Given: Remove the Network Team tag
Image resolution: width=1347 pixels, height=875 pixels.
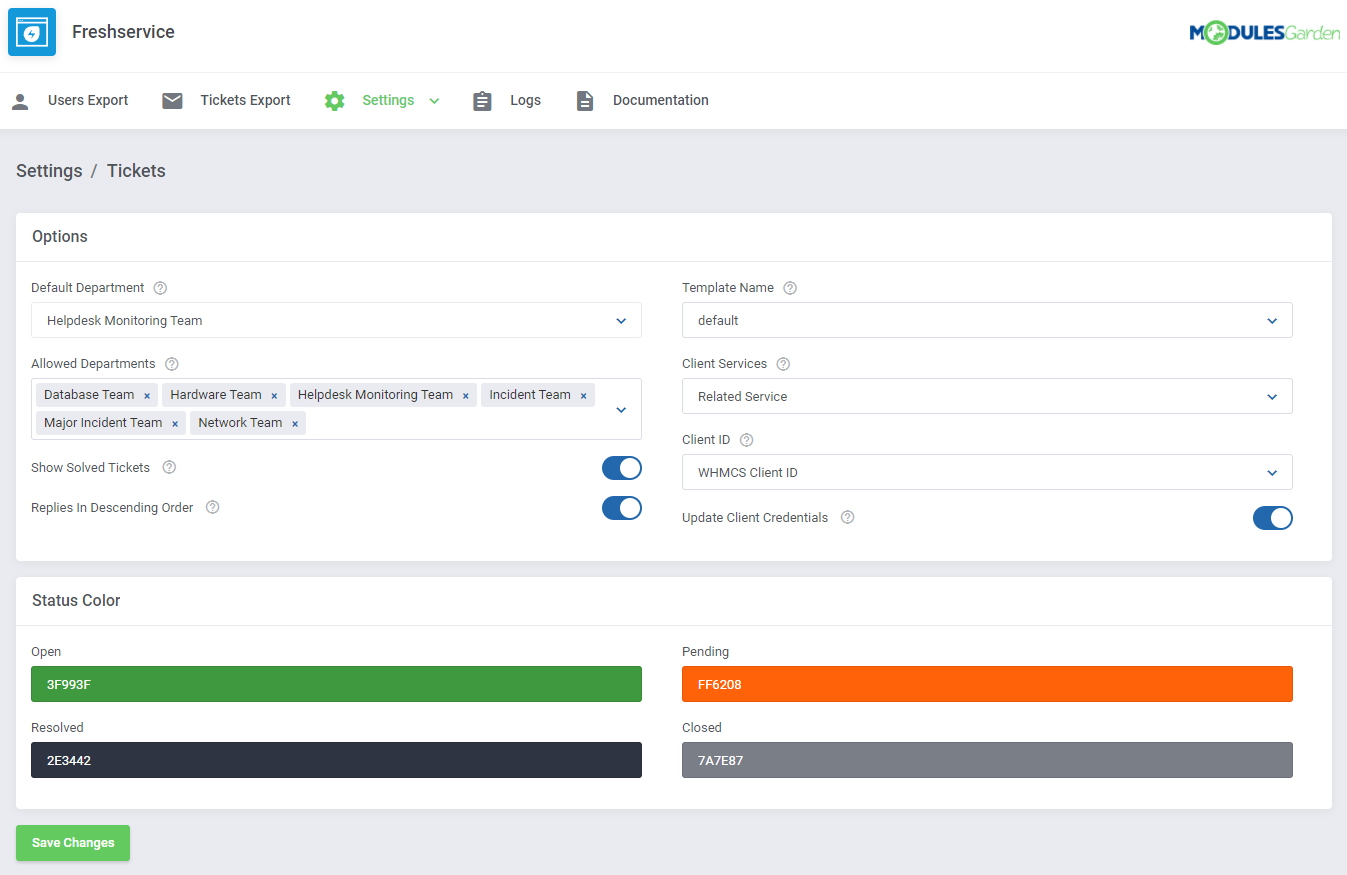Looking at the screenshot, I should (295, 424).
